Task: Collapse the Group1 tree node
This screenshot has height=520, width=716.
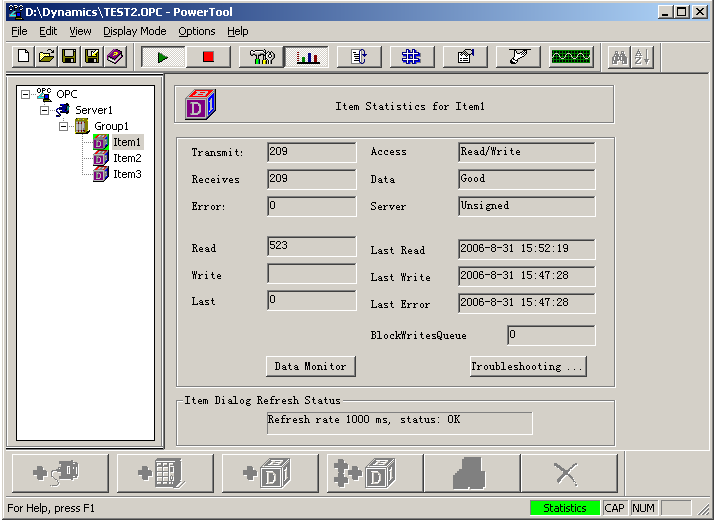Action: (x=63, y=126)
